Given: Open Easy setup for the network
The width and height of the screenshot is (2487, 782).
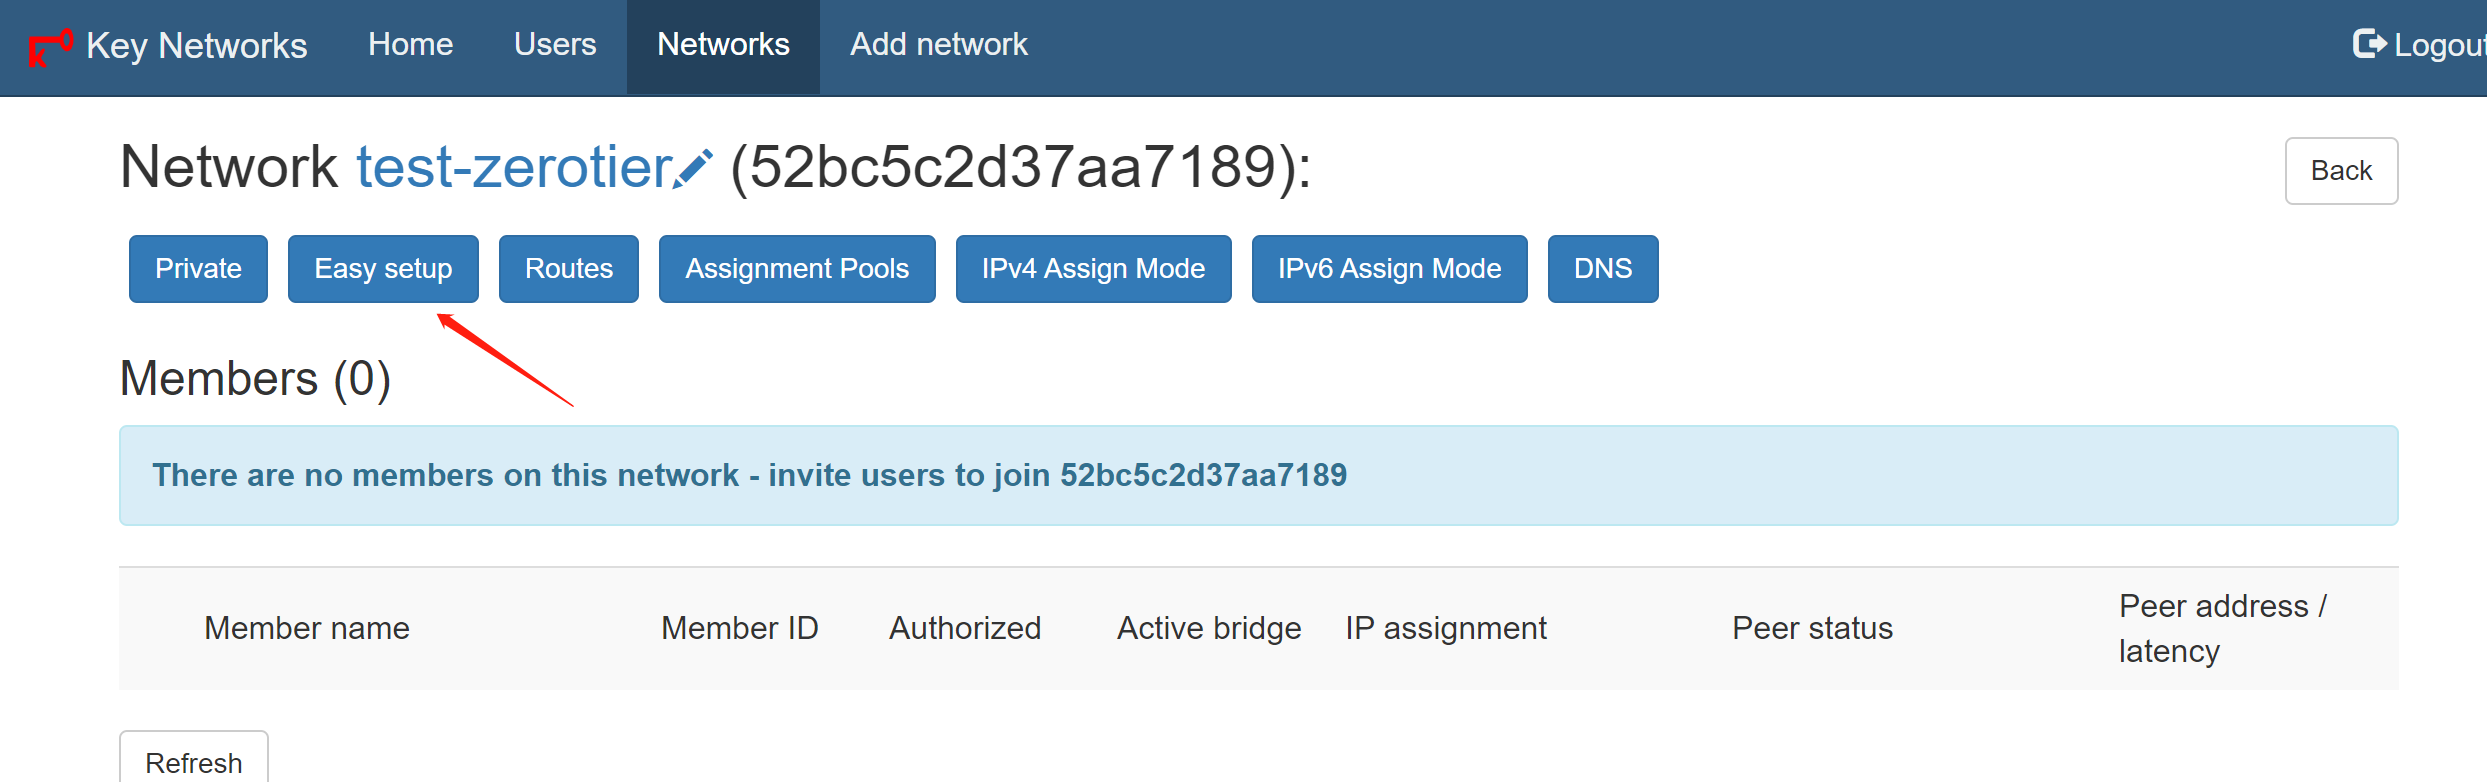Looking at the screenshot, I should 383,269.
